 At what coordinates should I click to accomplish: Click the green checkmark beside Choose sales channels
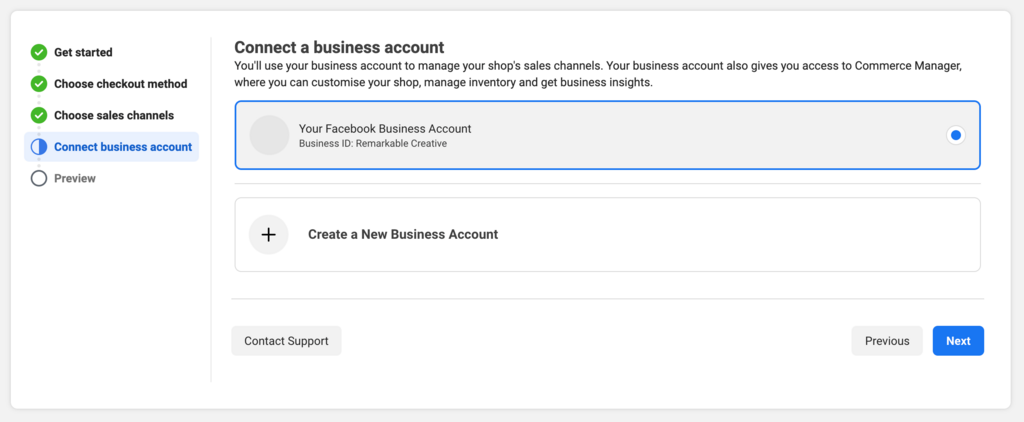pos(39,115)
